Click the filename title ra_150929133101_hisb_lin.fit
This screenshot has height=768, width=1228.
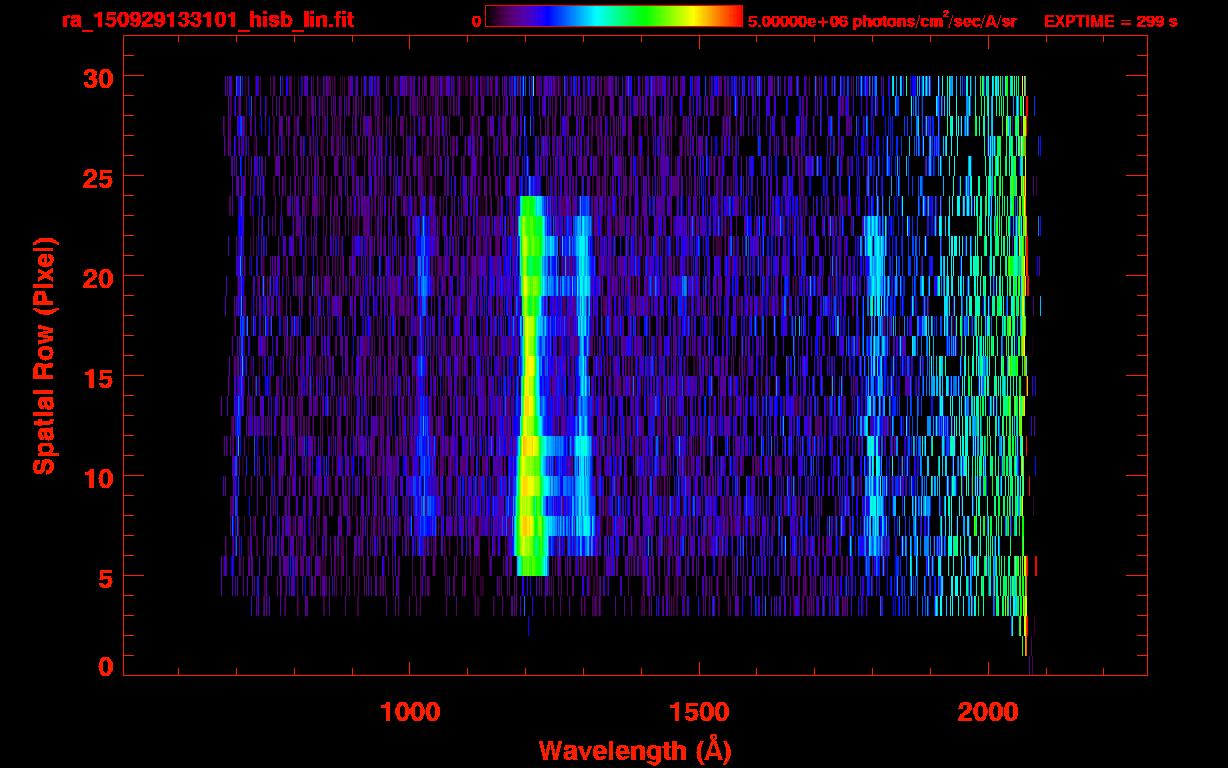[x=207, y=20]
